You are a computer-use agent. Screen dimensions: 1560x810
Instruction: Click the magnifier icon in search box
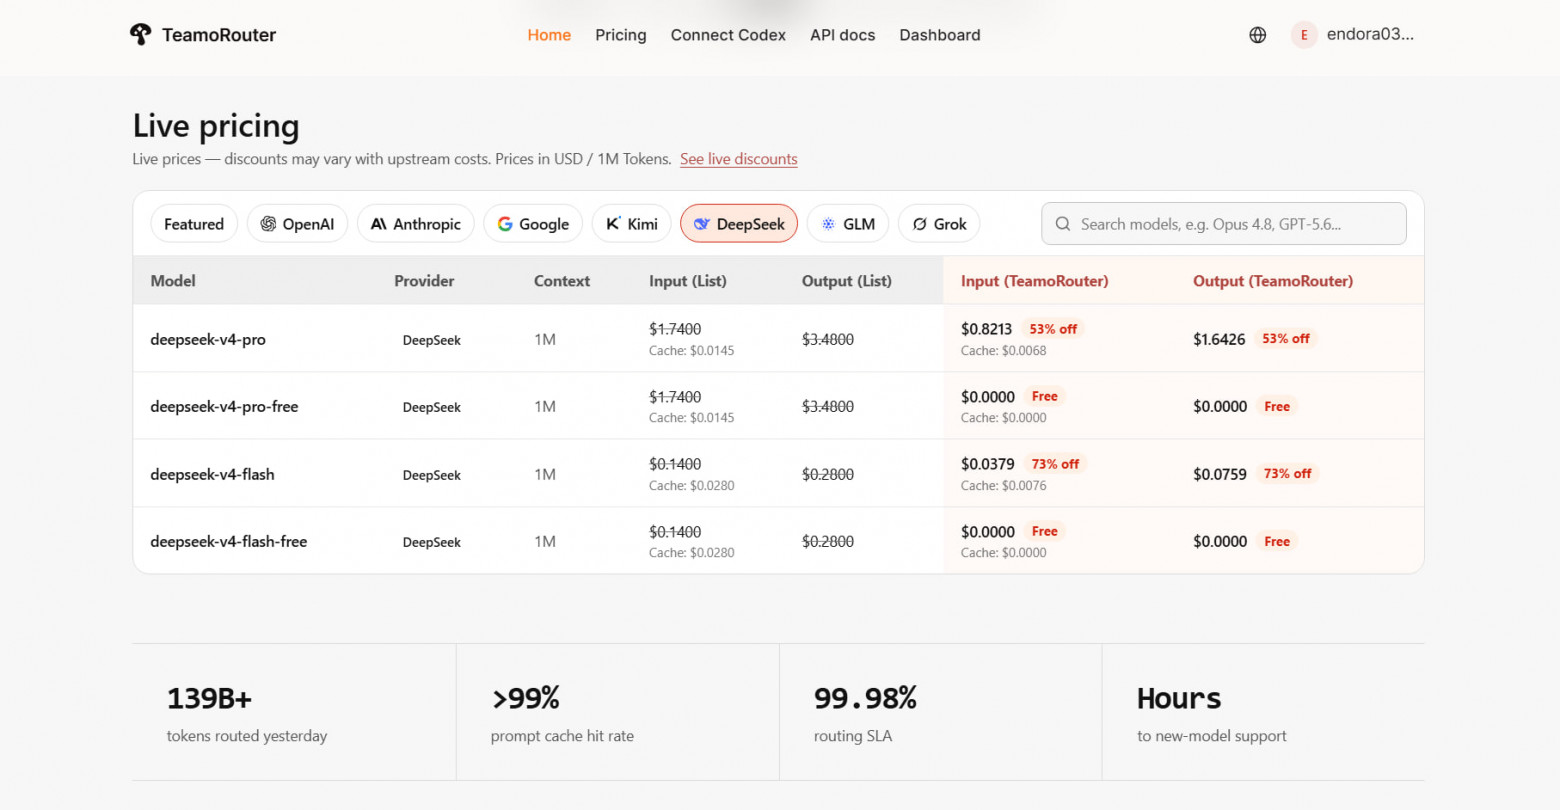1063,224
